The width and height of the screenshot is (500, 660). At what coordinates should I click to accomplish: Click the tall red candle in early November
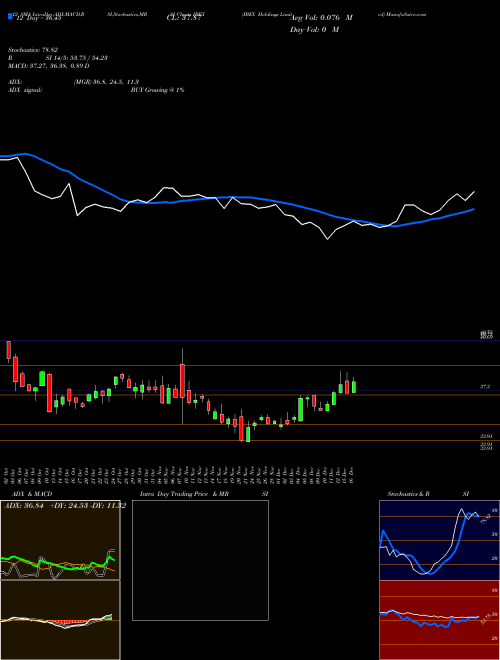[x=182, y=381]
